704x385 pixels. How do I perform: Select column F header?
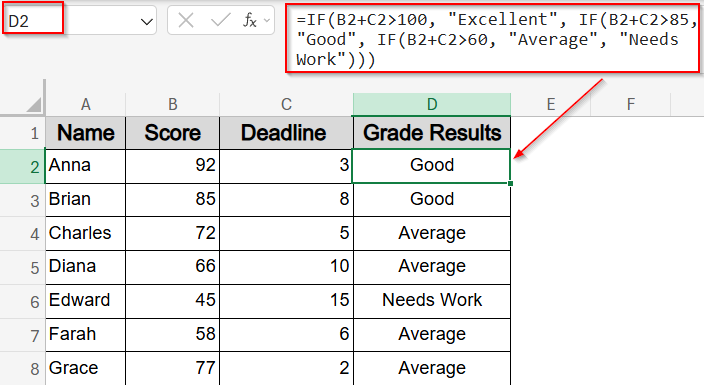point(630,104)
